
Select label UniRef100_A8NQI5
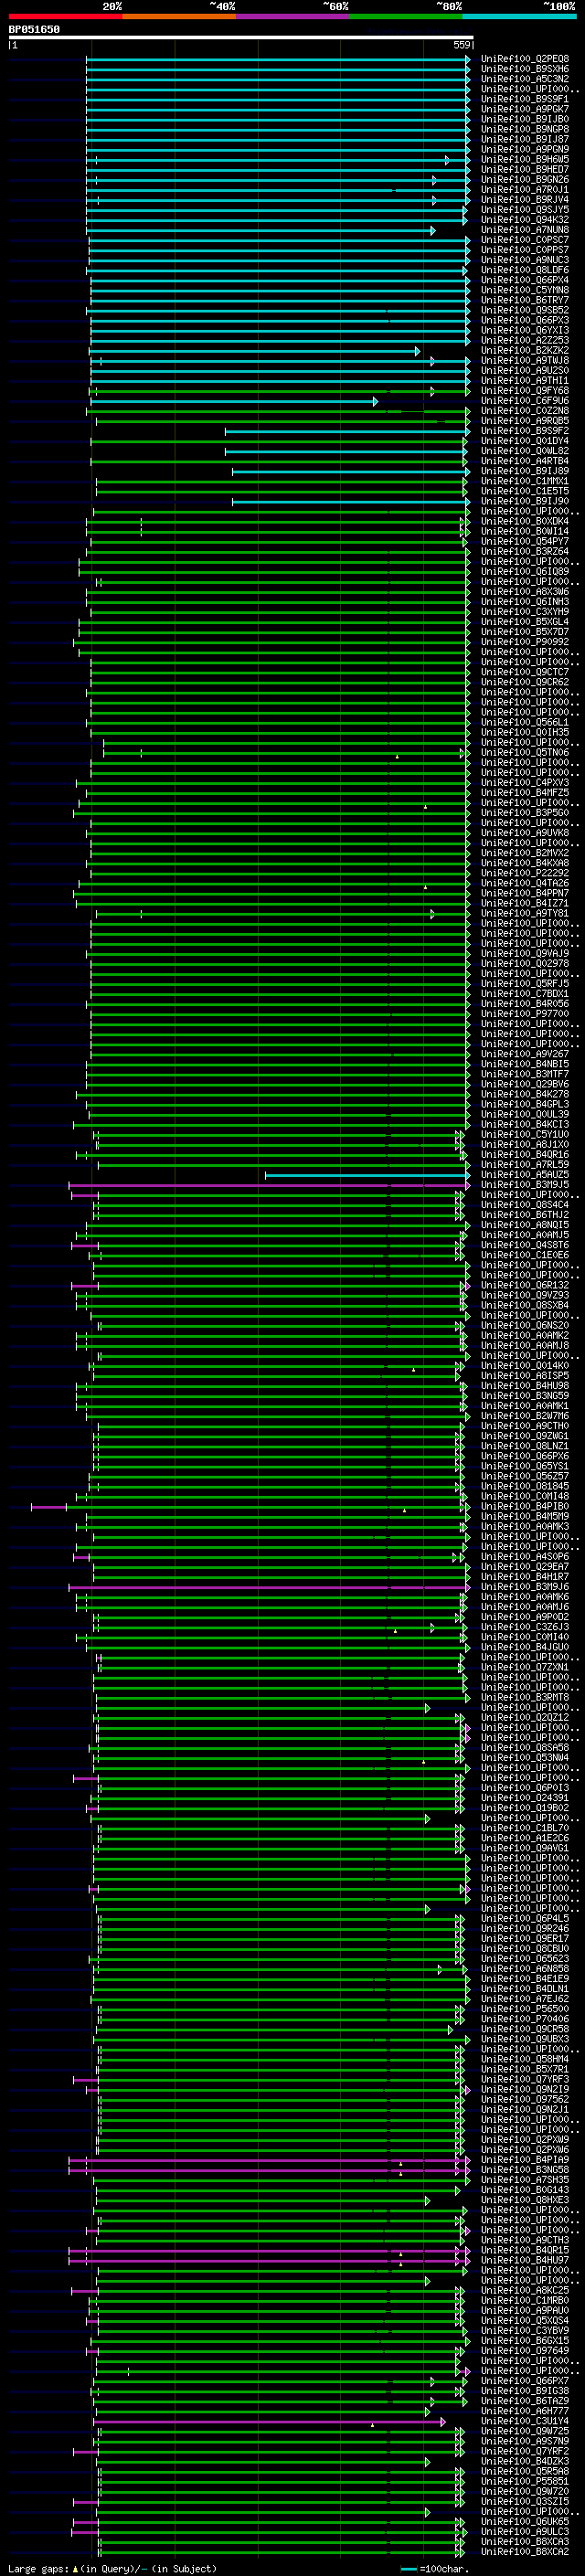tap(525, 1225)
